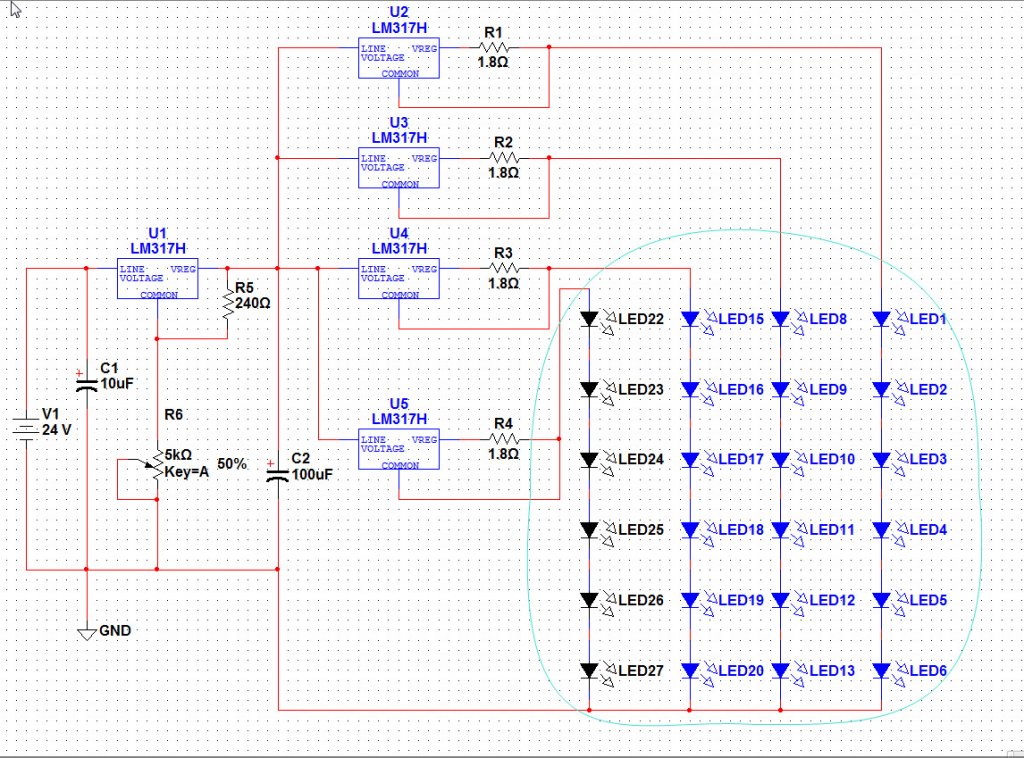Image resolution: width=1024 pixels, height=758 pixels.
Task: Click the Key=A label of R6
Action: click(187, 472)
